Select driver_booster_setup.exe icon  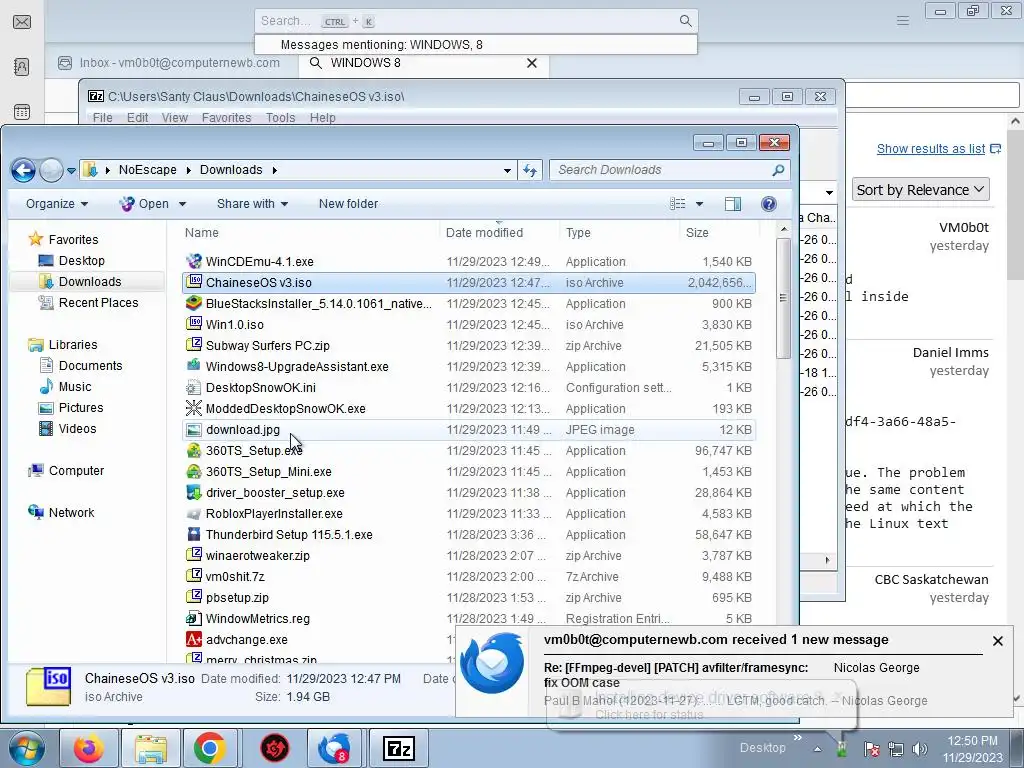tap(194, 492)
